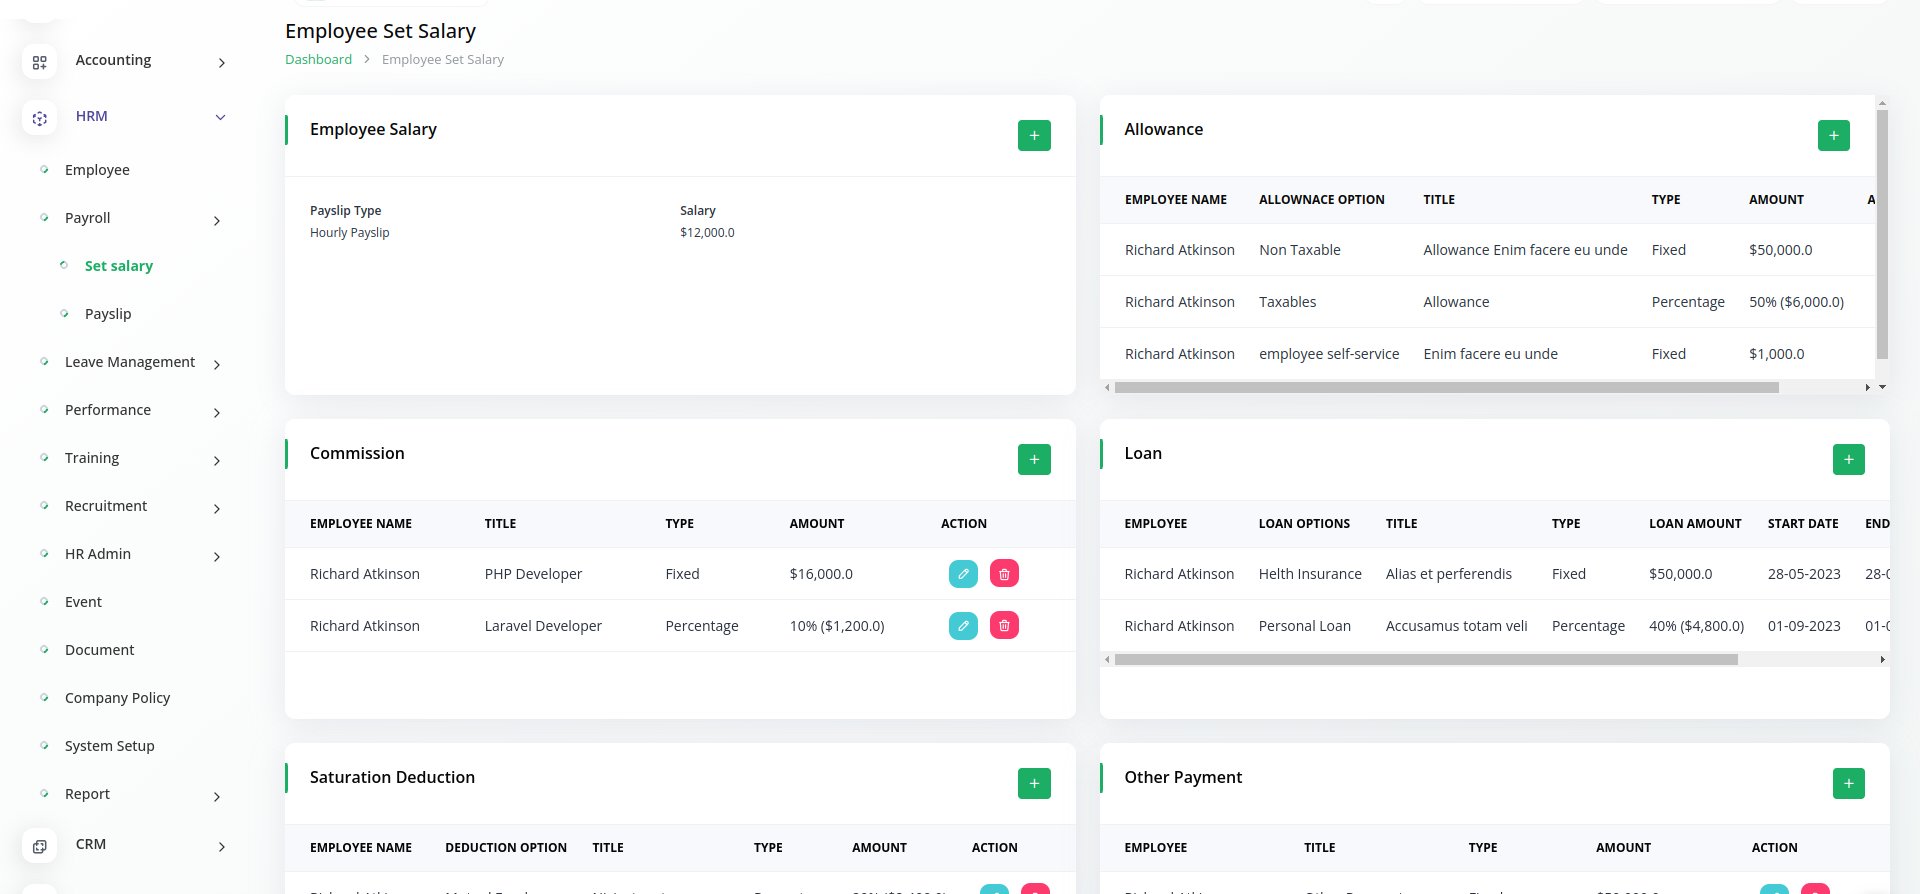Open the Employee menu item
This screenshot has width=1920, height=894.
click(97, 170)
